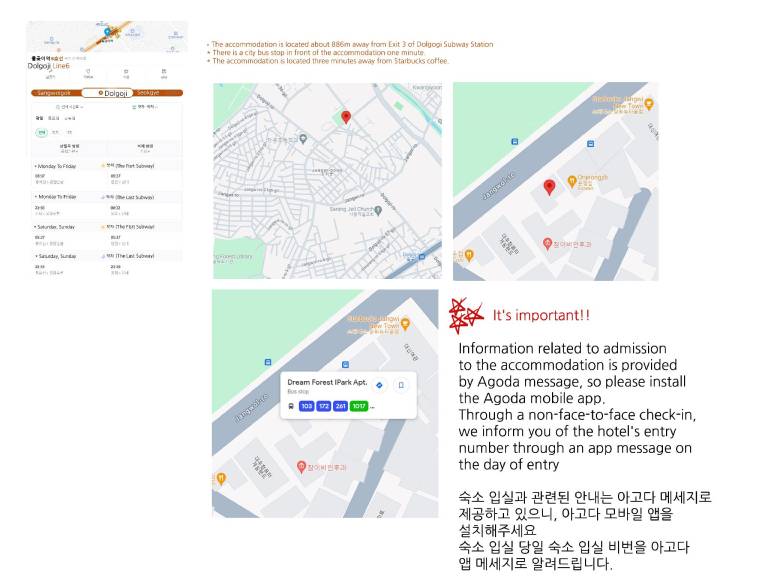This screenshot has height=576, width=768.
Task: Click the orange restaurant marker at left edge of bus stop map
Action: tap(221, 478)
